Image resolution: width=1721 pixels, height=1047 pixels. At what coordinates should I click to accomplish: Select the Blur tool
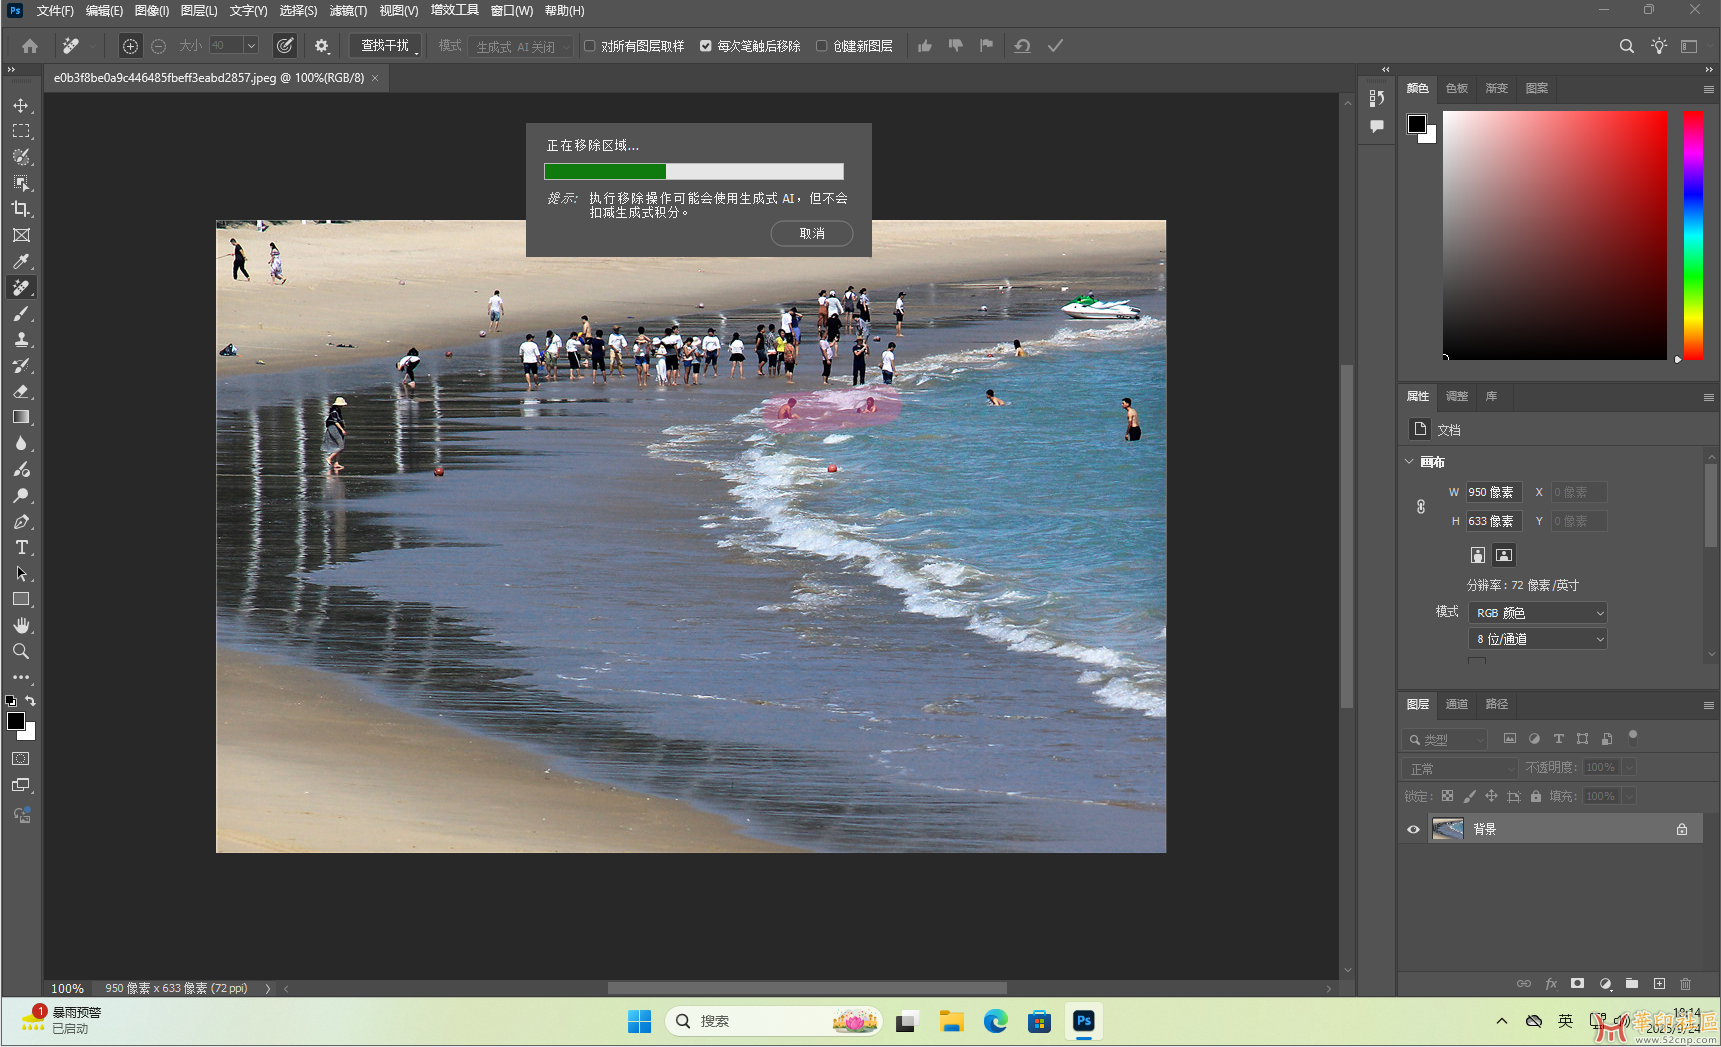click(x=21, y=443)
